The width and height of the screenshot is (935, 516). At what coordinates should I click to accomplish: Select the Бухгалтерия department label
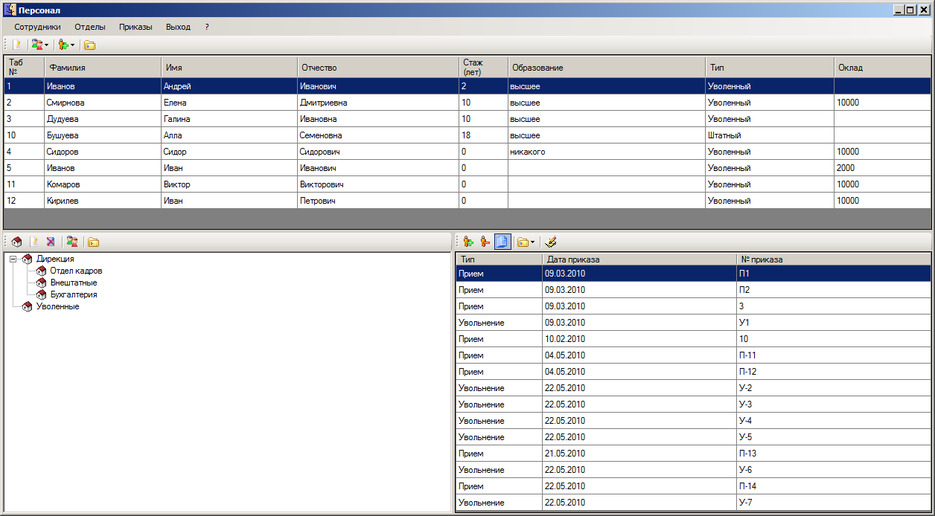pos(73,295)
